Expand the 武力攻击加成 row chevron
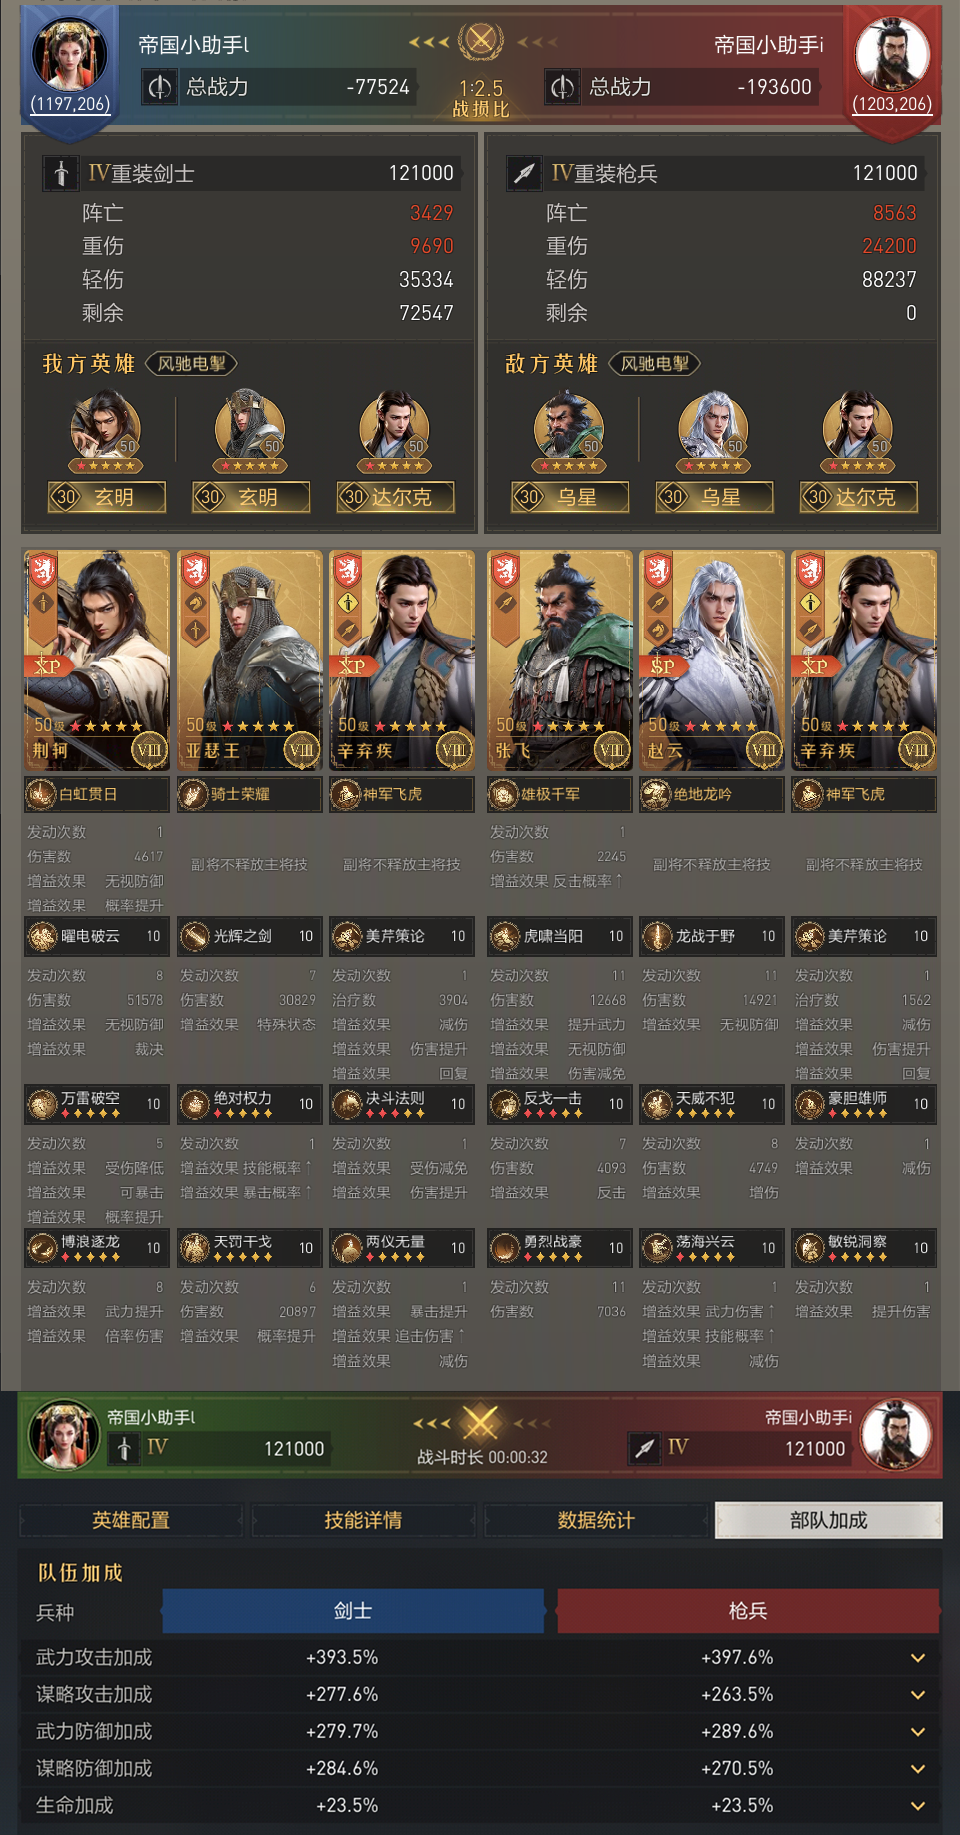This screenshot has height=1835, width=960. click(x=917, y=1658)
